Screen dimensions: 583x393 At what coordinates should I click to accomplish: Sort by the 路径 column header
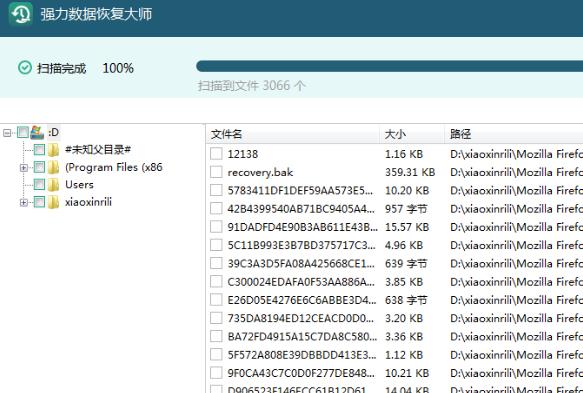click(514, 134)
